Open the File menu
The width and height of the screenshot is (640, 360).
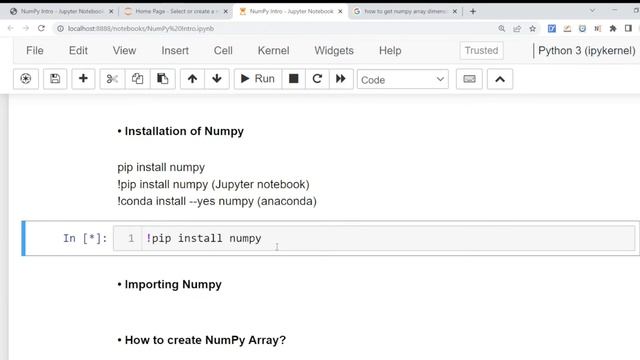coord(35,51)
